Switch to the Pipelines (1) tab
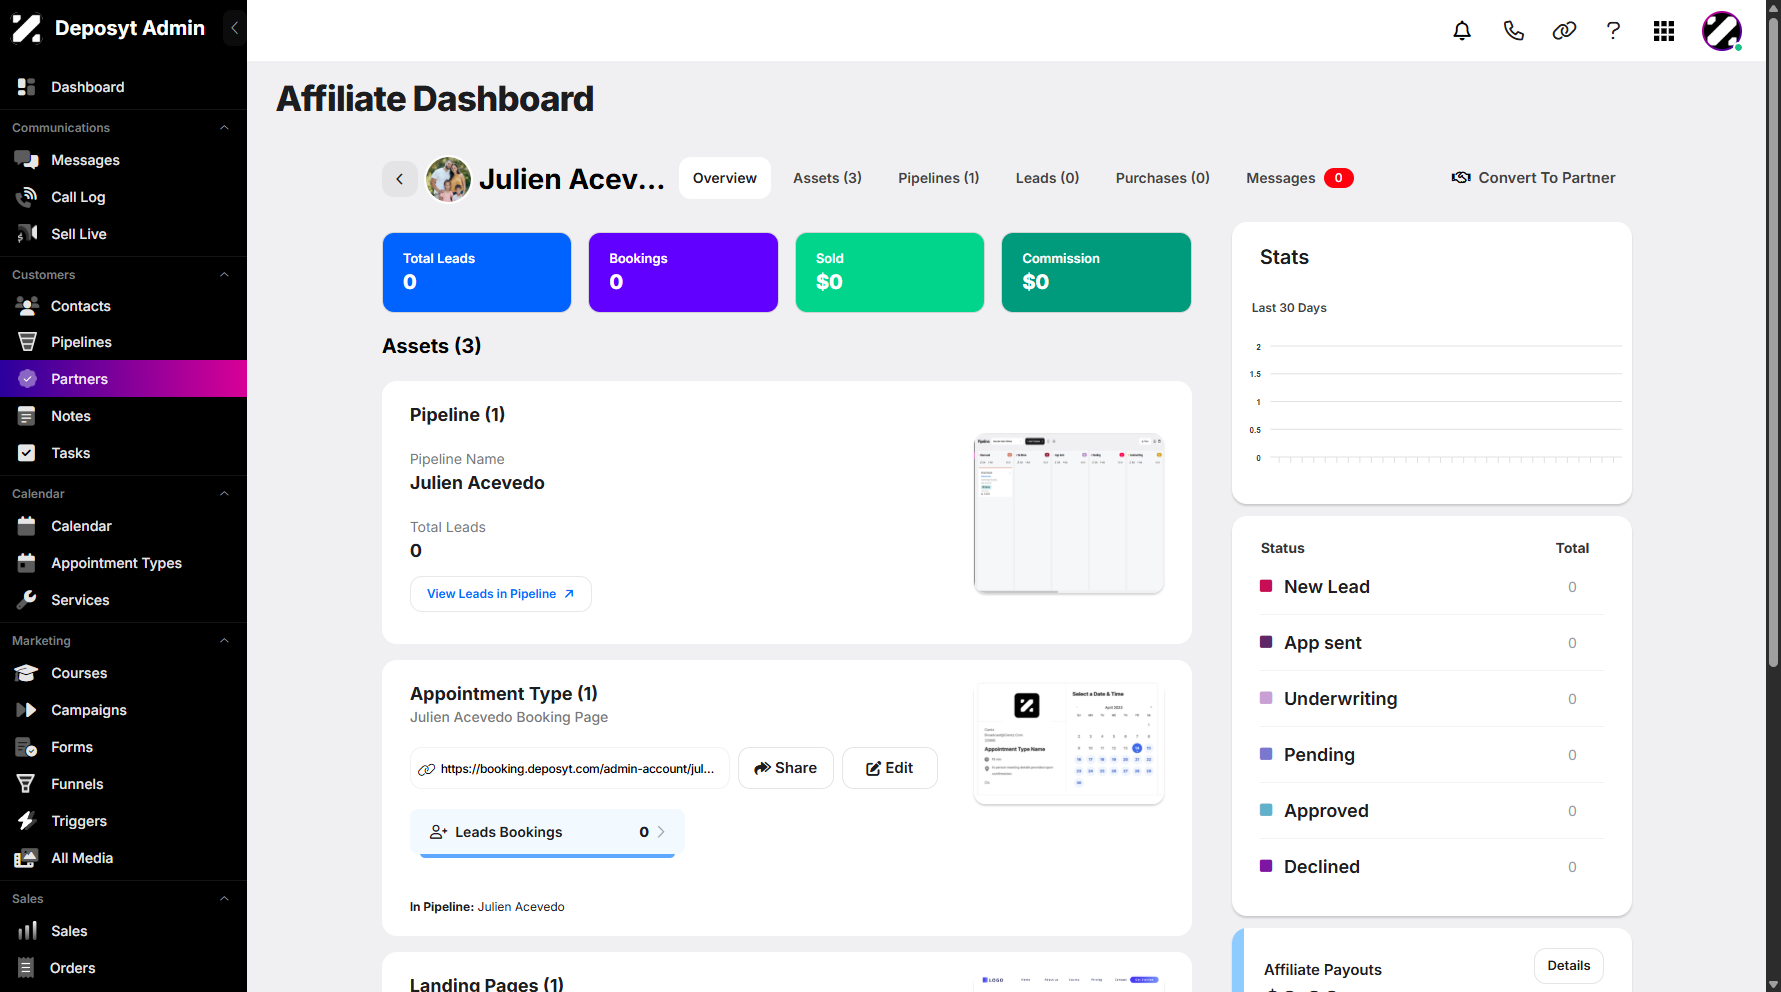Image resolution: width=1781 pixels, height=992 pixels. (x=938, y=178)
